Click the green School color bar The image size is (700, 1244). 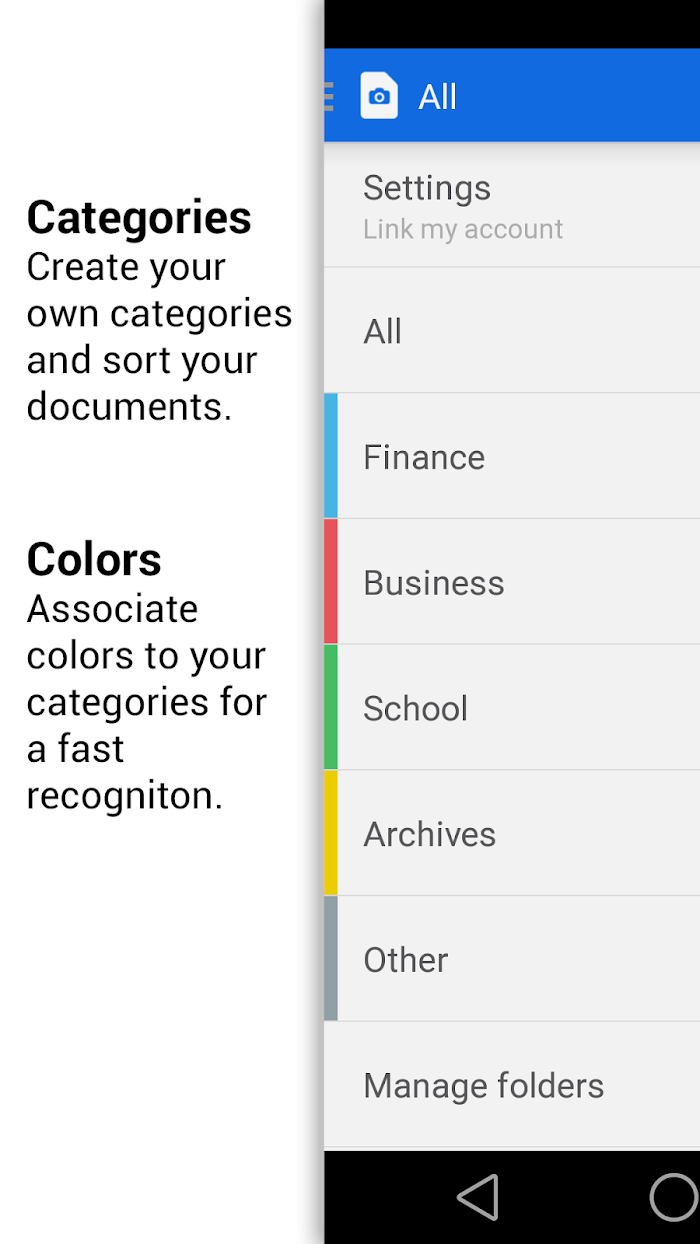coord(331,707)
